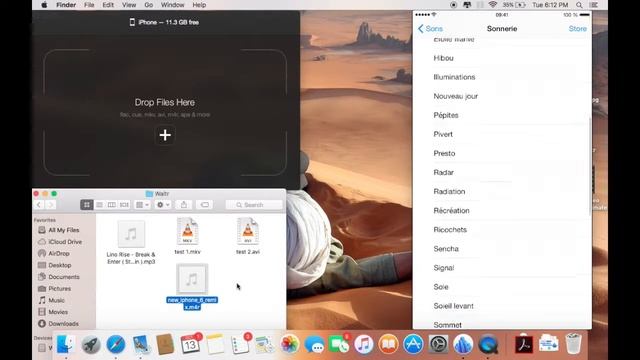This screenshot has height=360, width=640.
Task: Open the View menu
Action: (129, 5)
